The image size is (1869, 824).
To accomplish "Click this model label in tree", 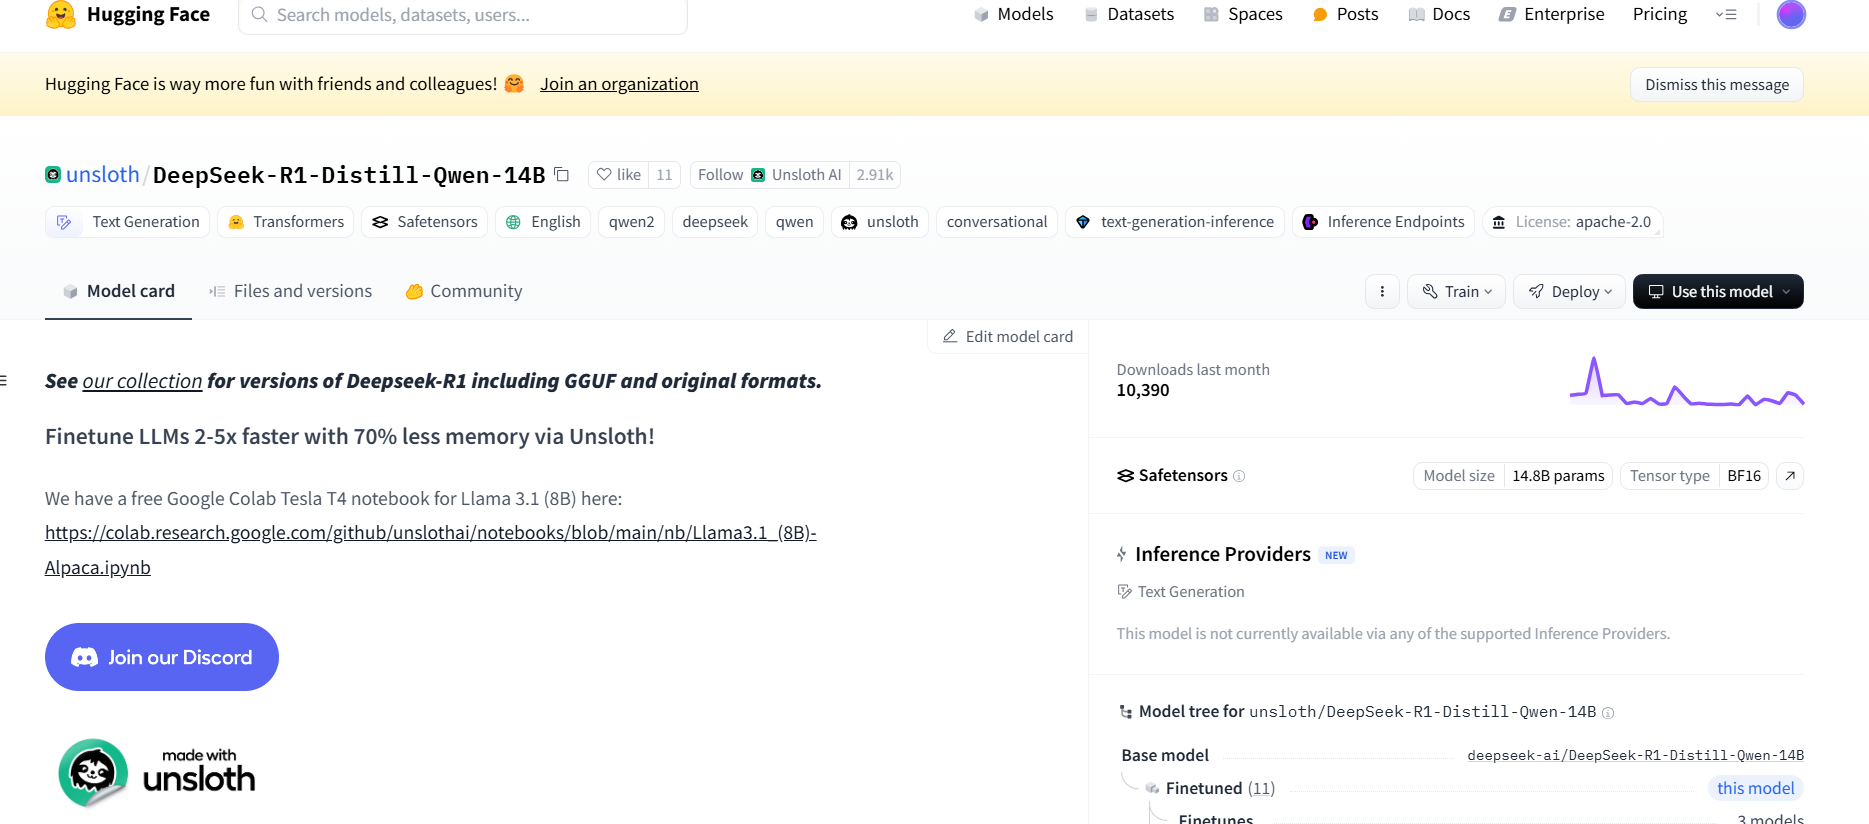I will pos(1756,789).
